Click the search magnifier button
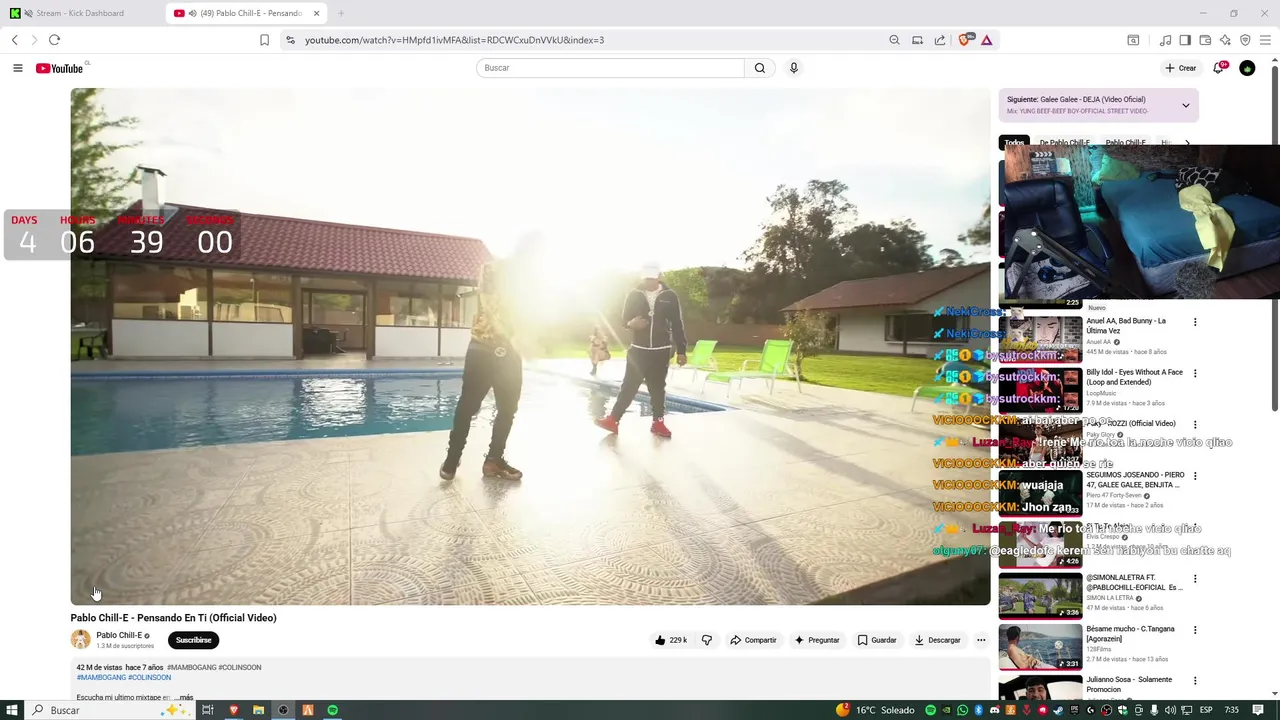This screenshot has height=720, width=1280. point(760,68)
